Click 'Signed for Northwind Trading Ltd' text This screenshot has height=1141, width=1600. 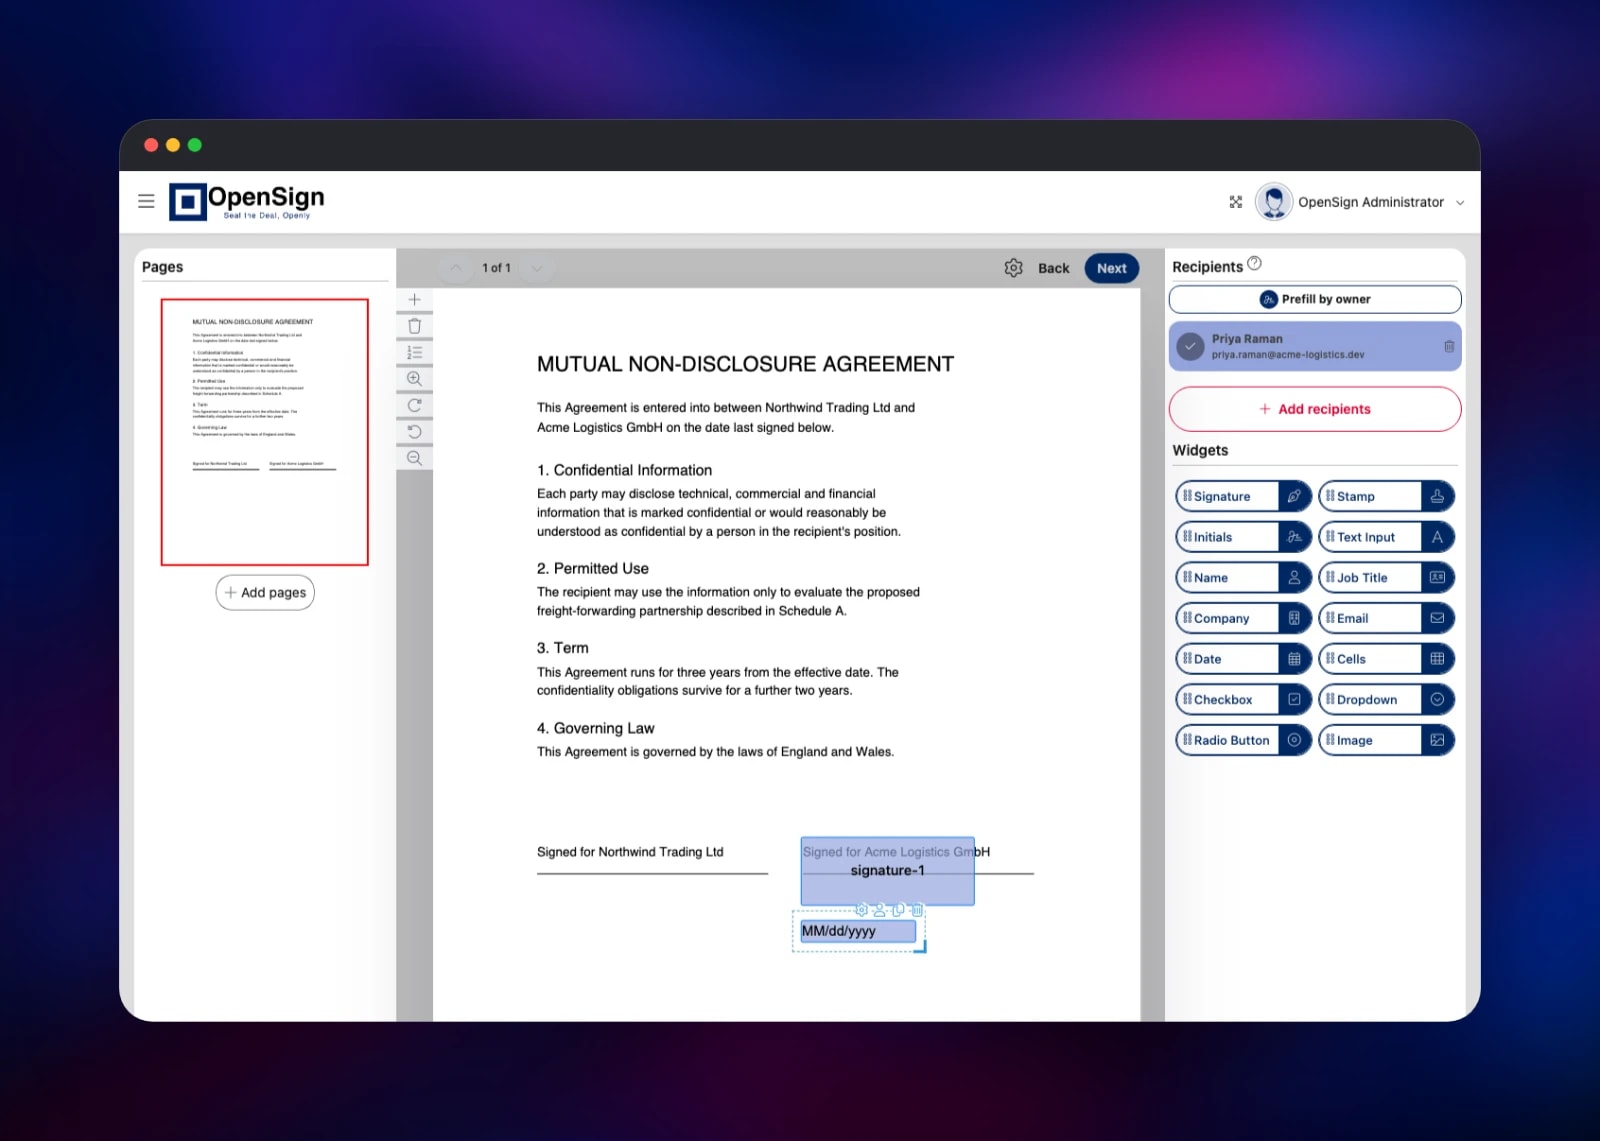630,852
